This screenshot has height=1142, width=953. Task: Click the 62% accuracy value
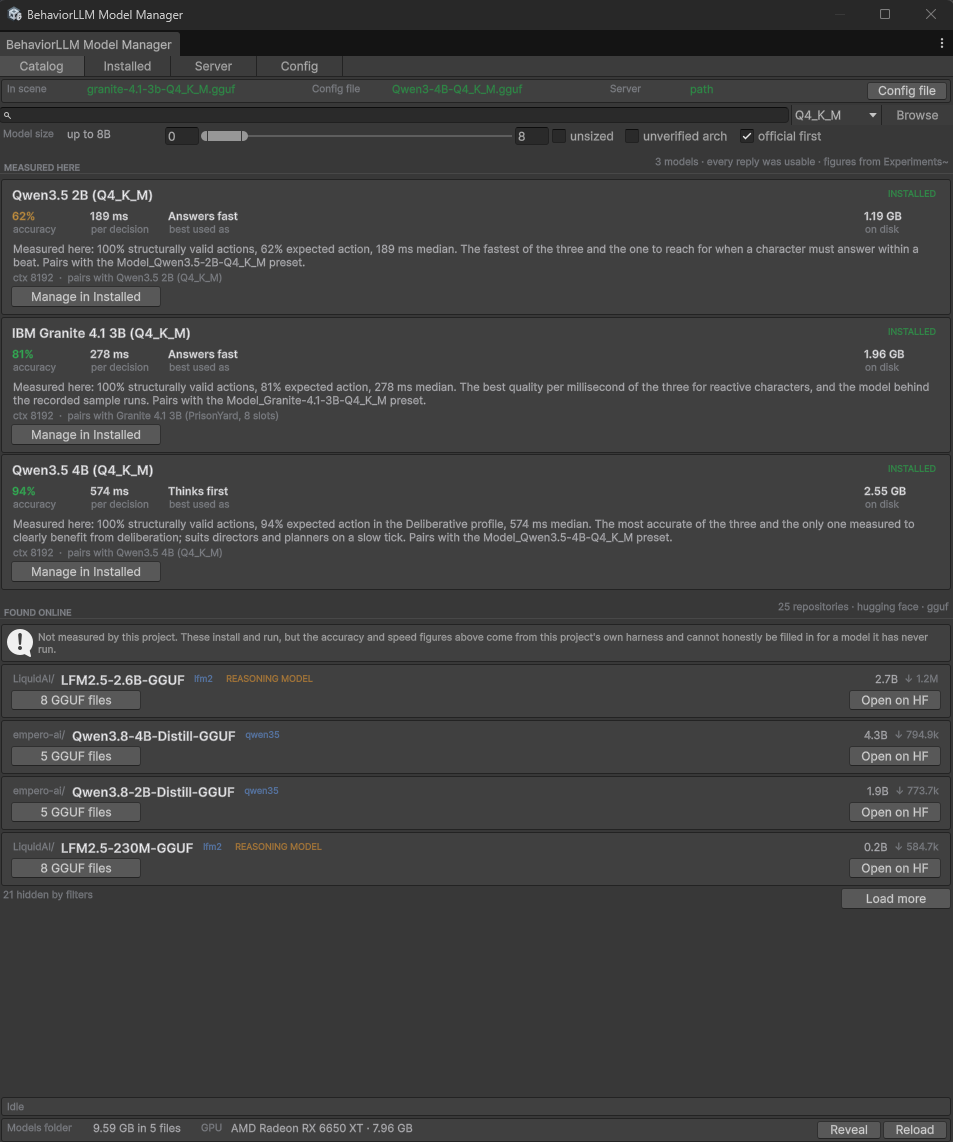pyautogui.click(x=23, y=216)
